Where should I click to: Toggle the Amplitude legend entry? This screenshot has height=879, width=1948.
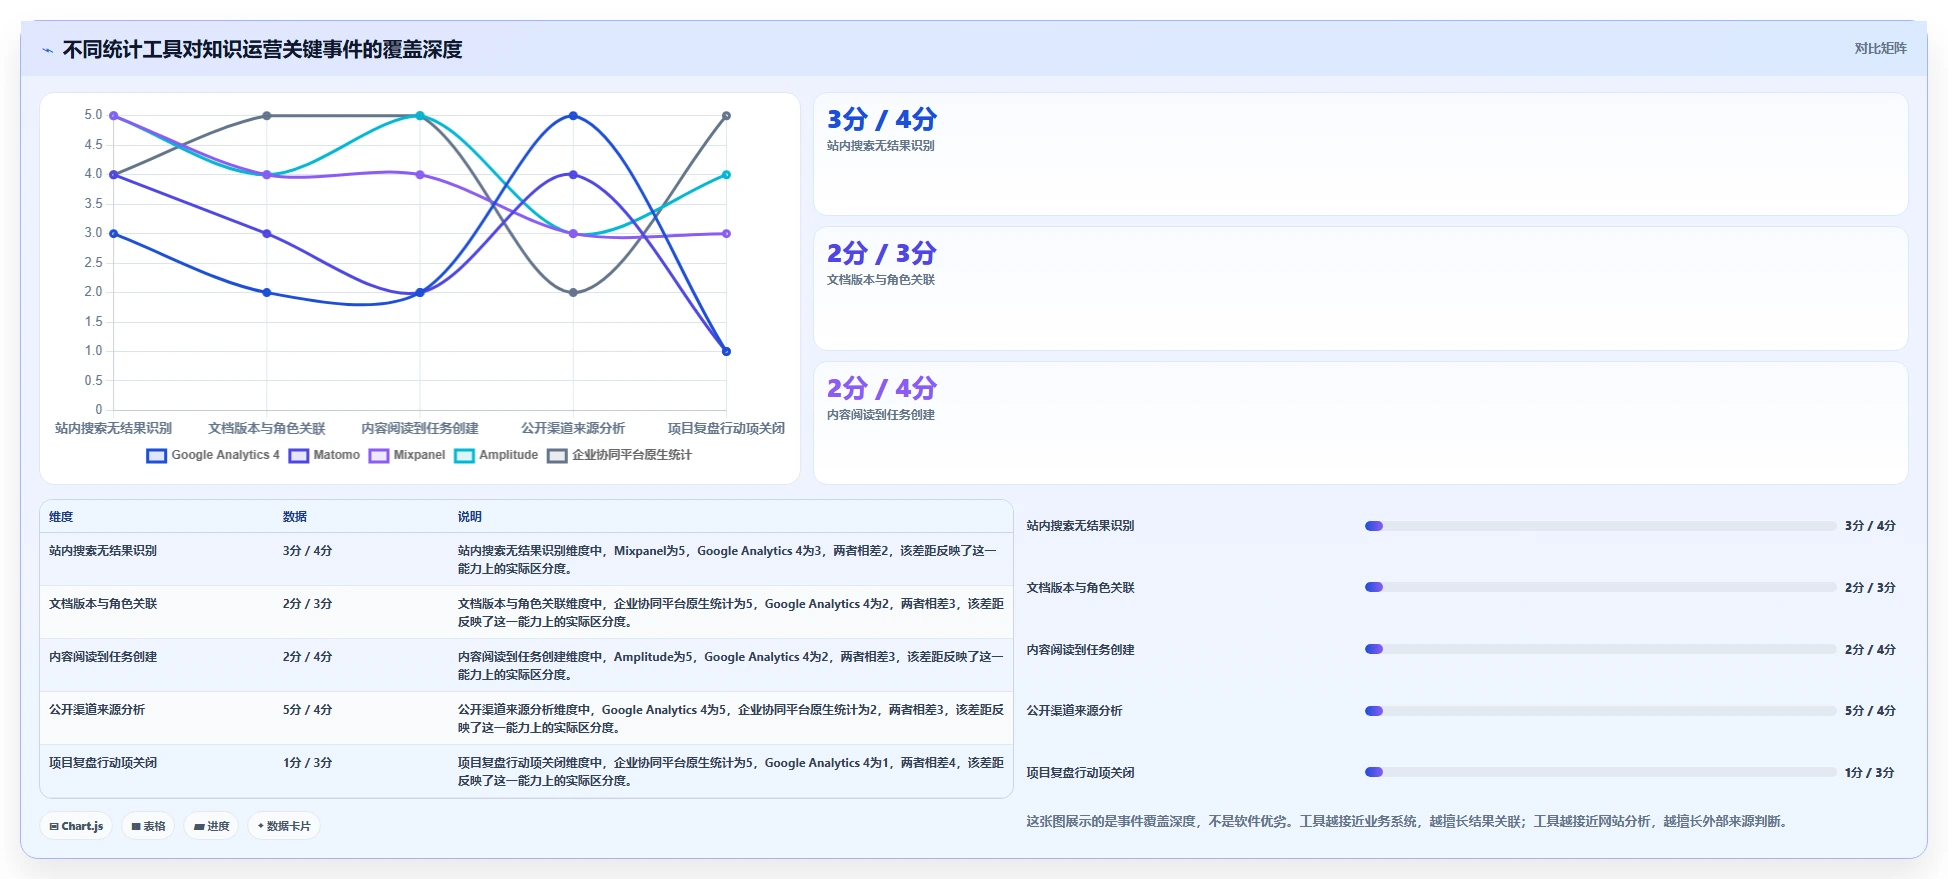pyautogui.click(x=496, y=455)
